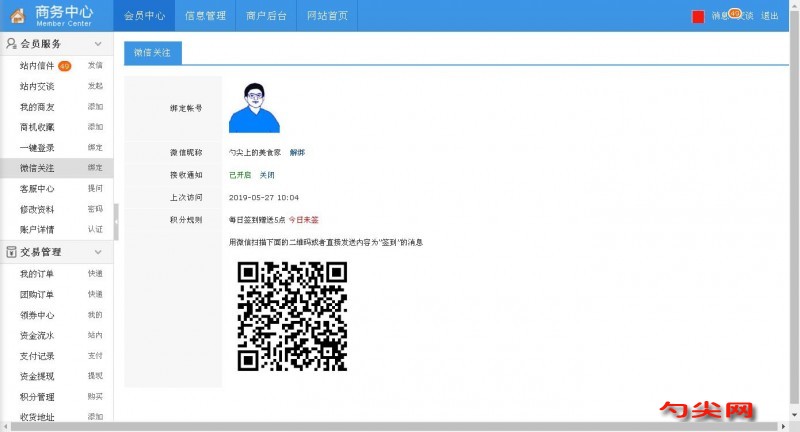
Task: Go to 商户后台 in the top navigation
Action: tap(265, 16)
